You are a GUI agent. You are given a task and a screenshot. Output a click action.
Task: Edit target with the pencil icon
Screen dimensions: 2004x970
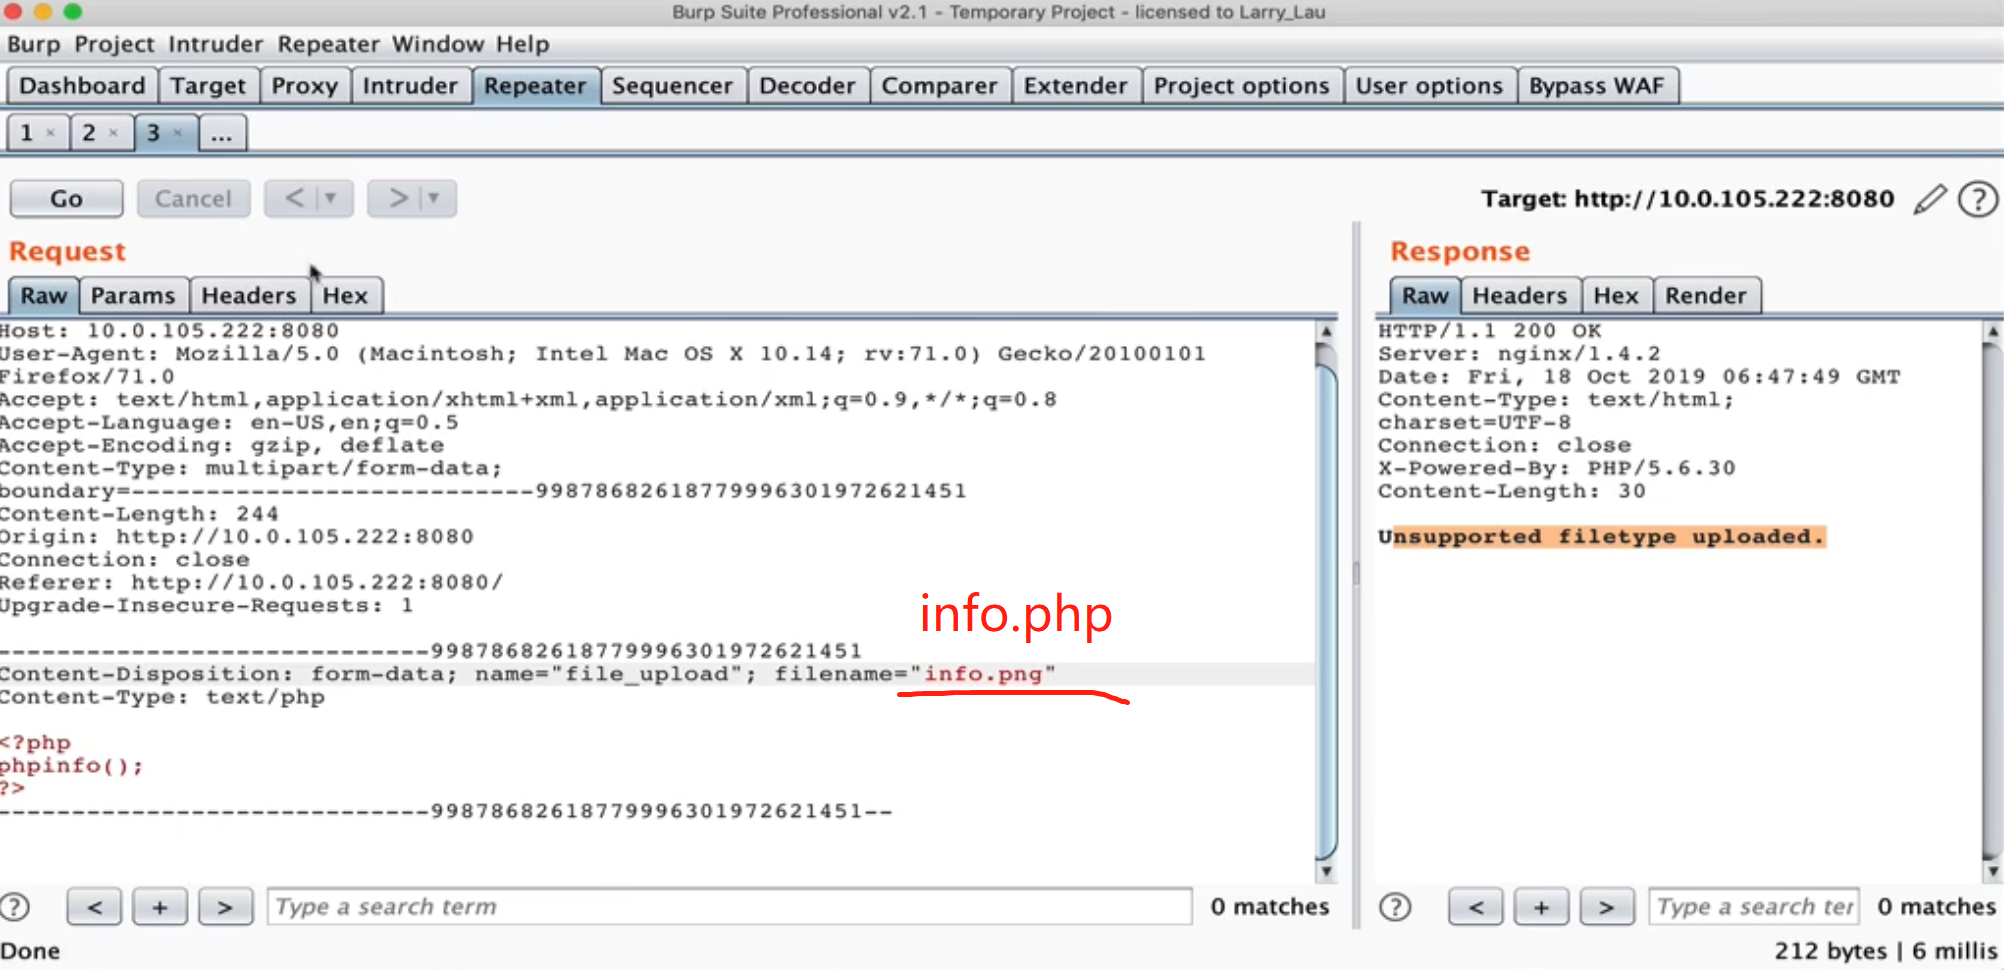tap(1930, 199)
